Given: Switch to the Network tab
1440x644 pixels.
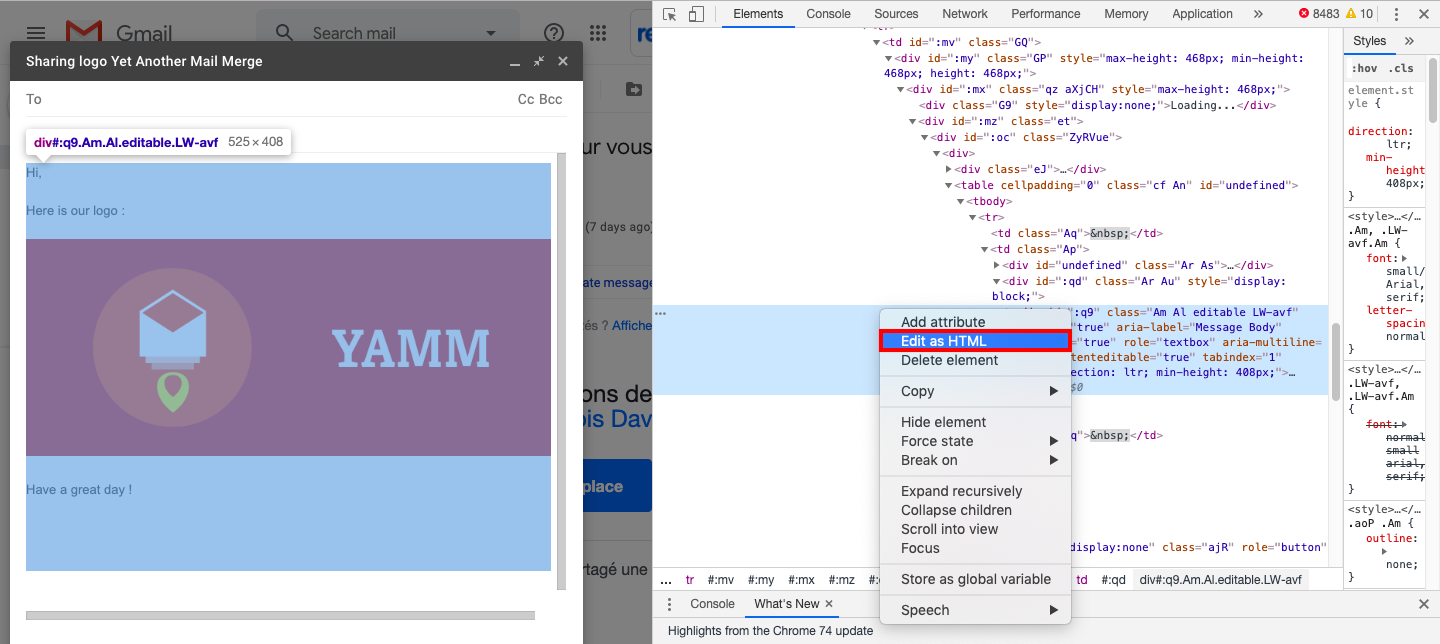Looking at the screenshot, I should (x=964, y=14).
